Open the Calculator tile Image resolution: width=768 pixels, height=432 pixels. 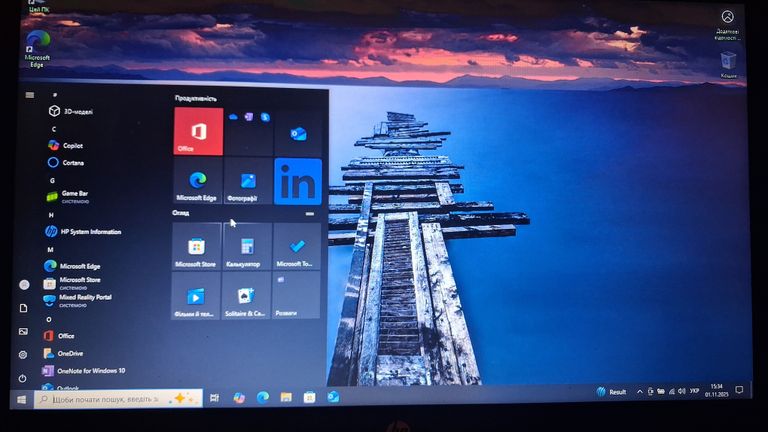click(247, 247)
